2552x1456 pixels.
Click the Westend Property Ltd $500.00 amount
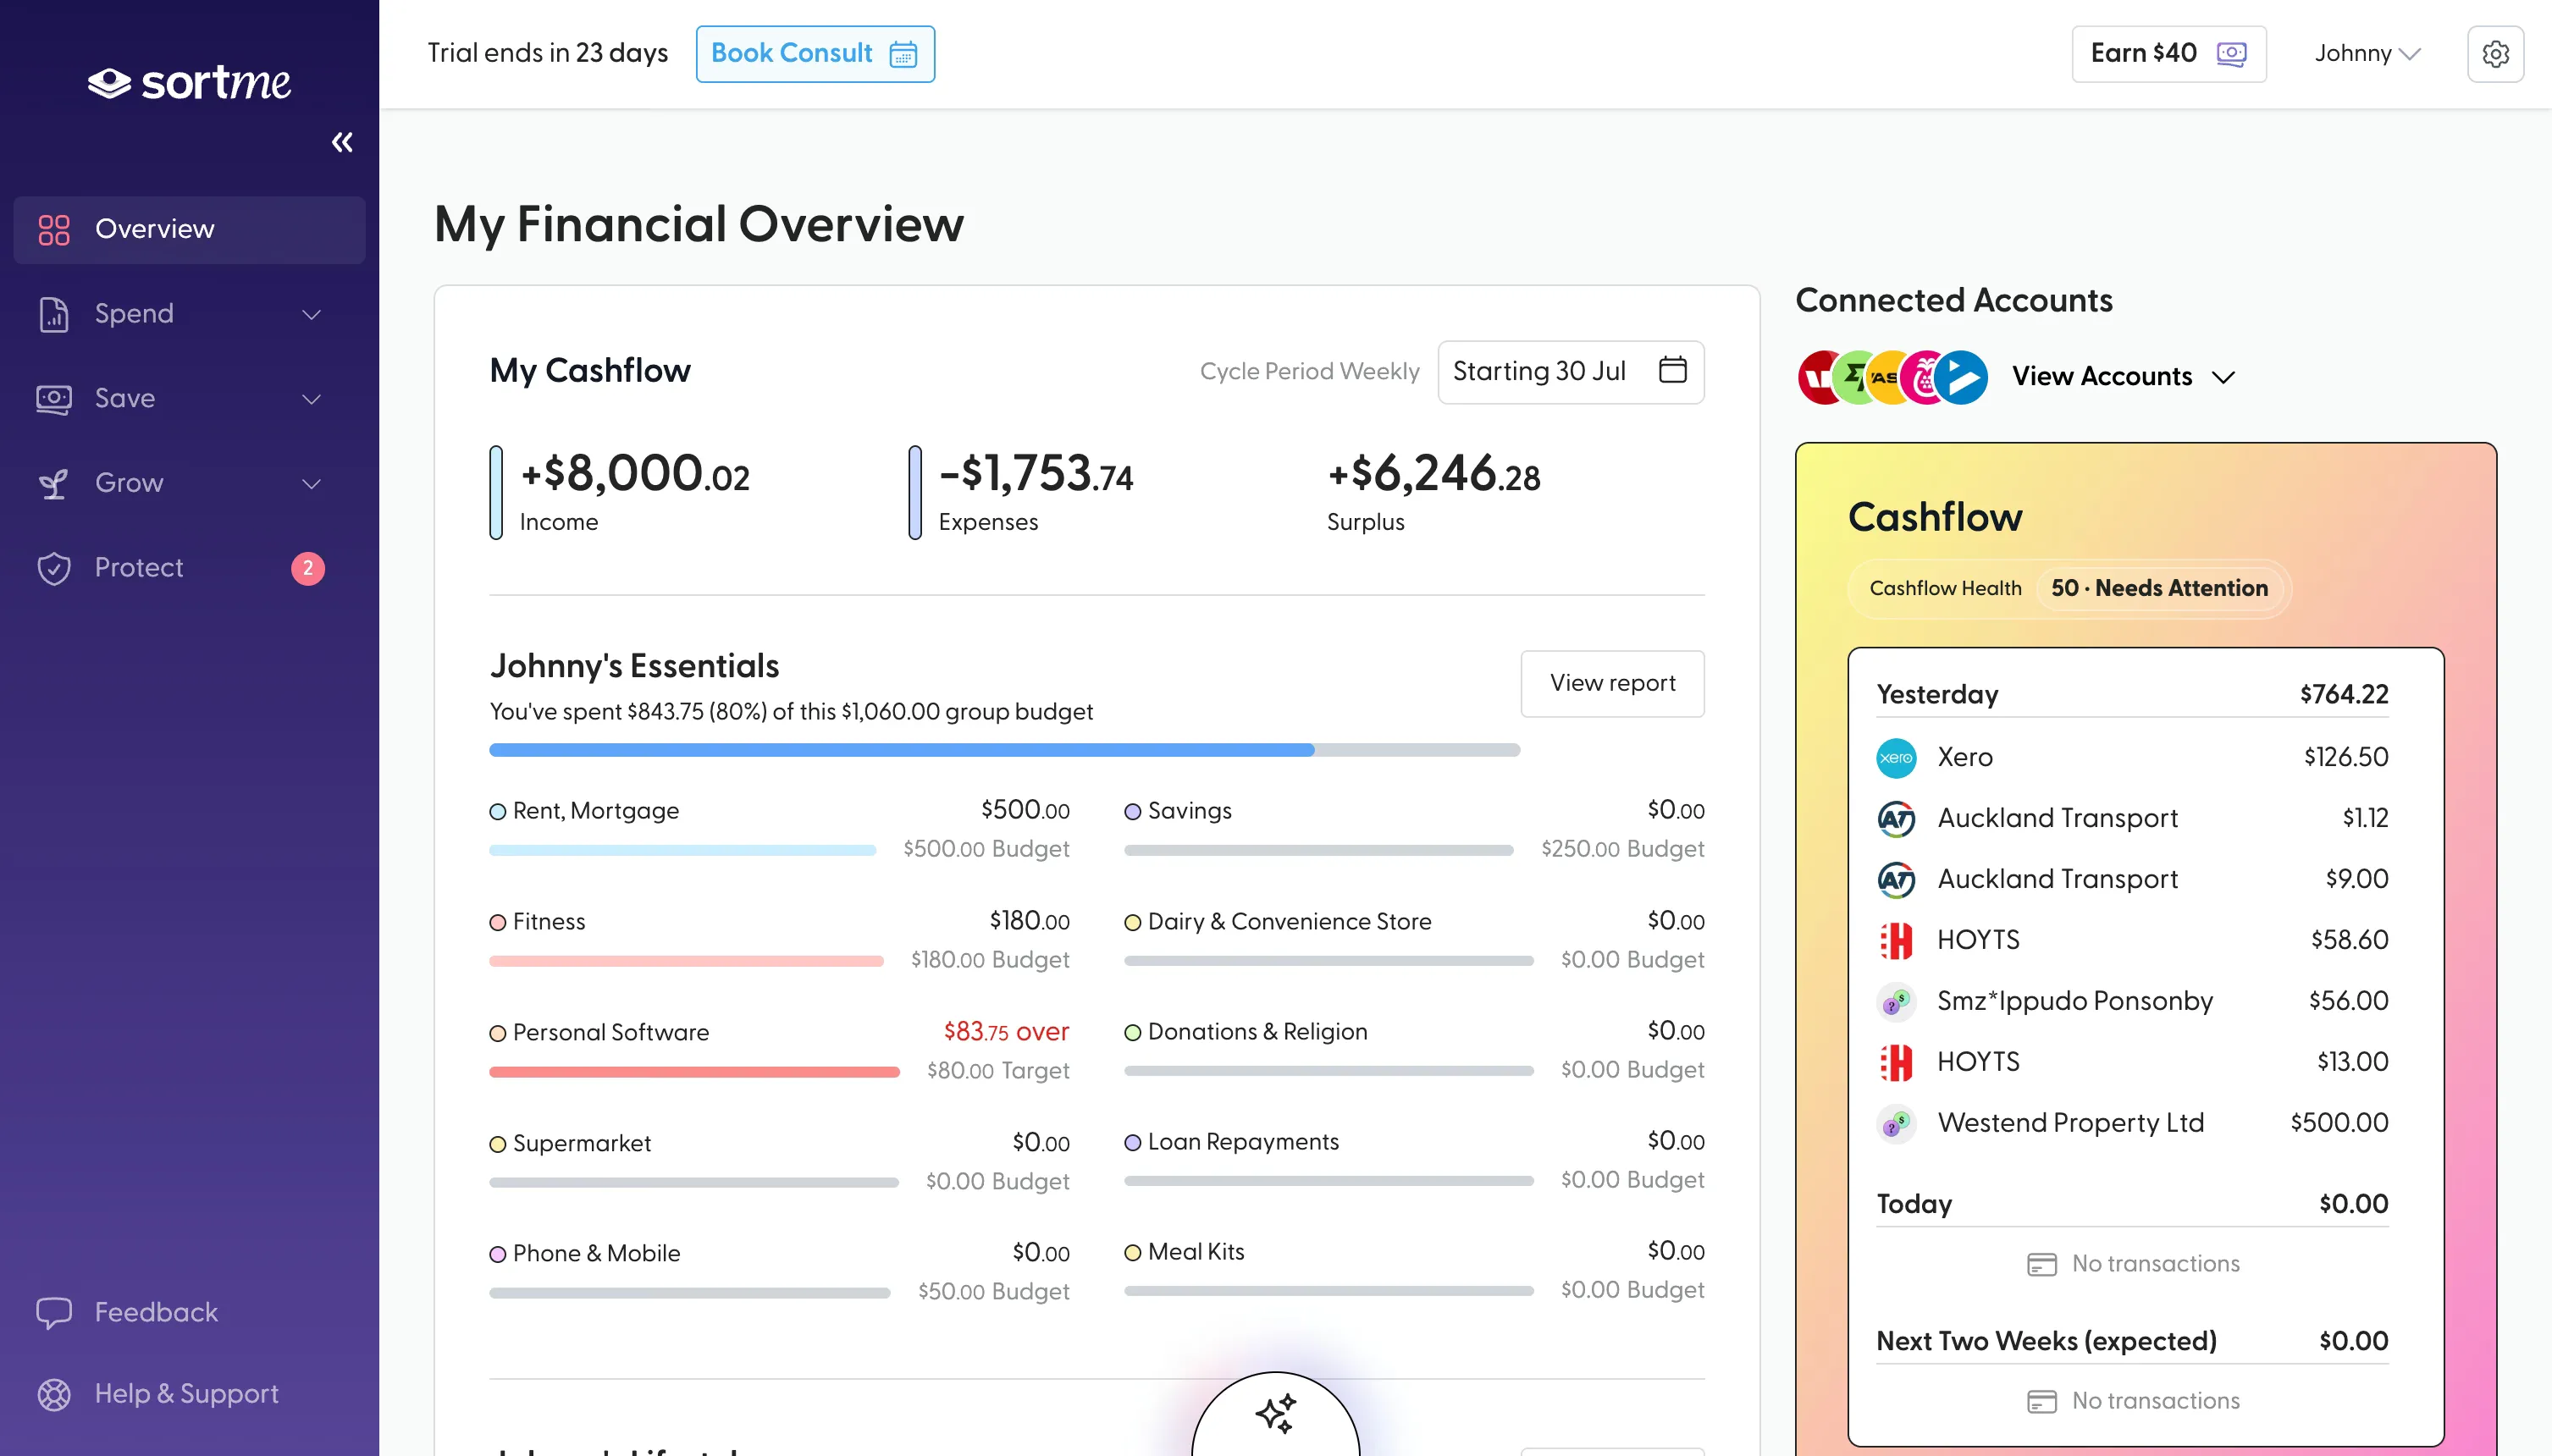coord(2339,1122)
